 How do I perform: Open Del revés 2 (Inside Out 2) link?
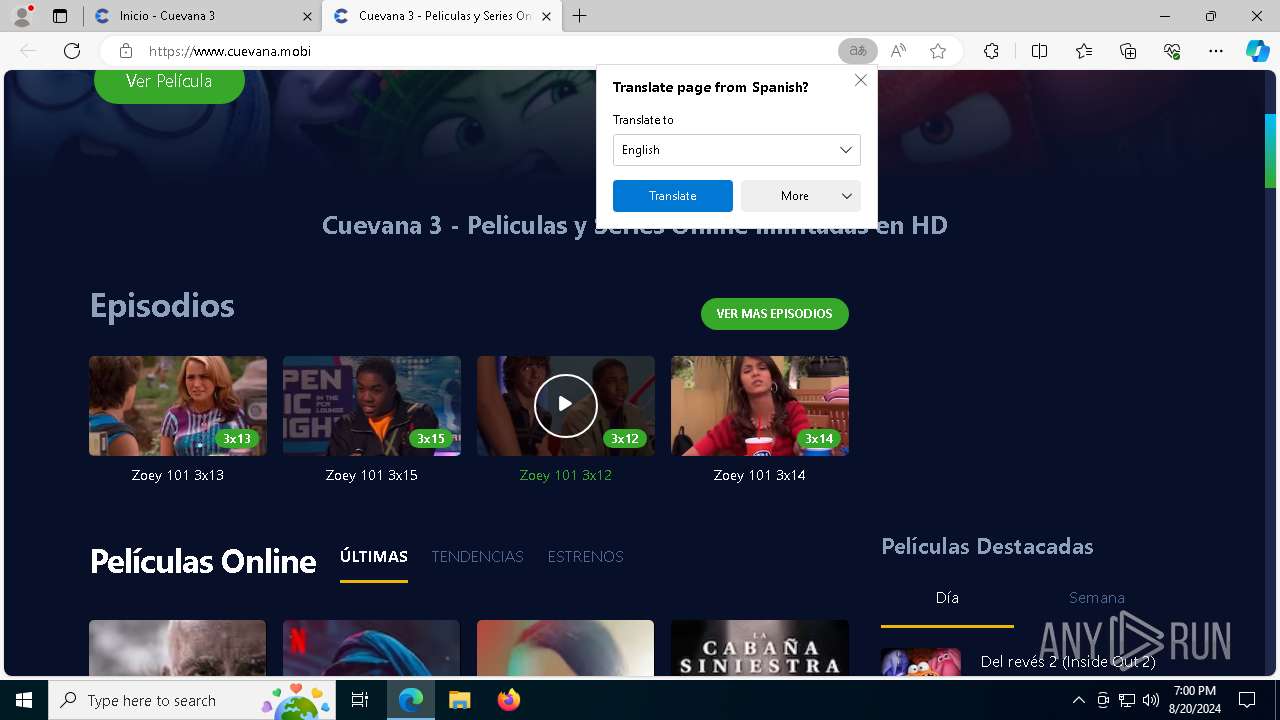point(1068,662)
